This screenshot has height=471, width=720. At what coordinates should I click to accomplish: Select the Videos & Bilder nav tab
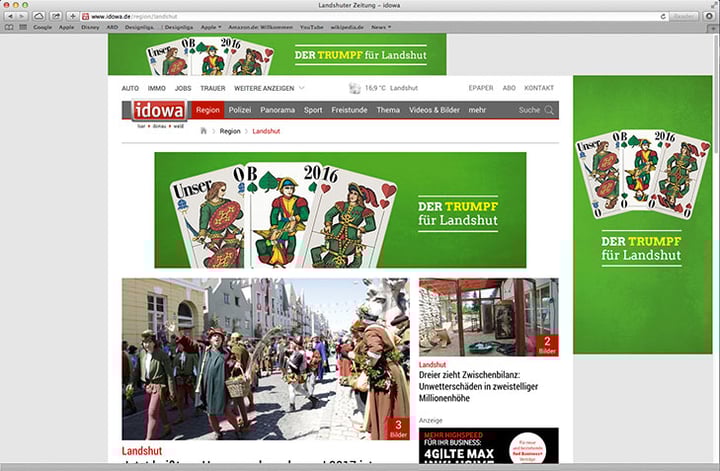point(434,110)
